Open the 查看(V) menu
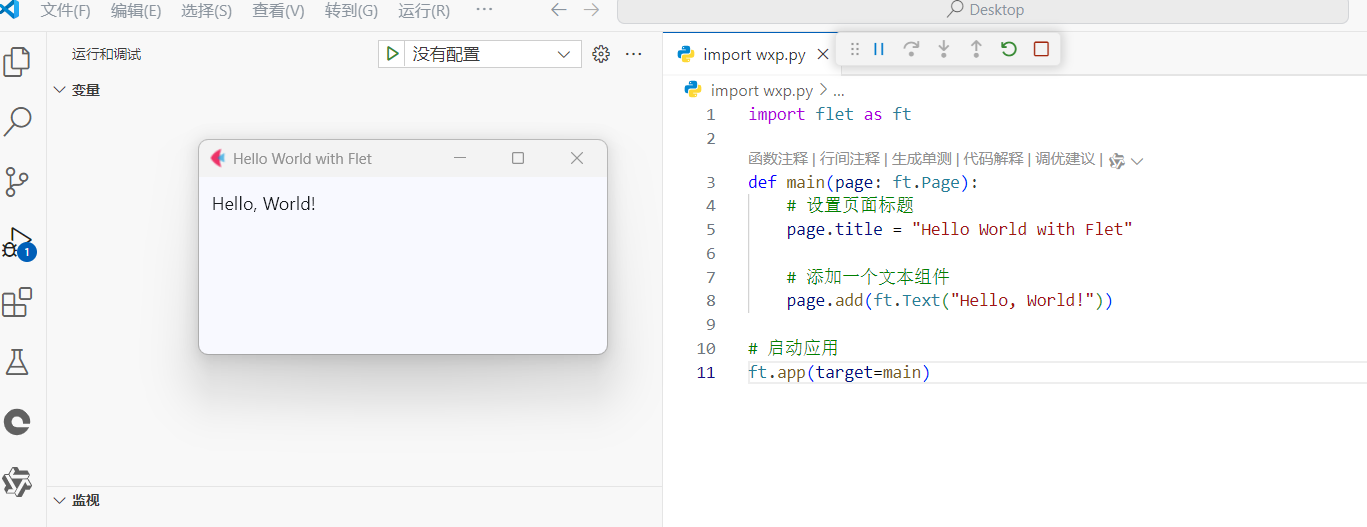Viewport: 1367px width, 527px height. click(x=278, y=10)
